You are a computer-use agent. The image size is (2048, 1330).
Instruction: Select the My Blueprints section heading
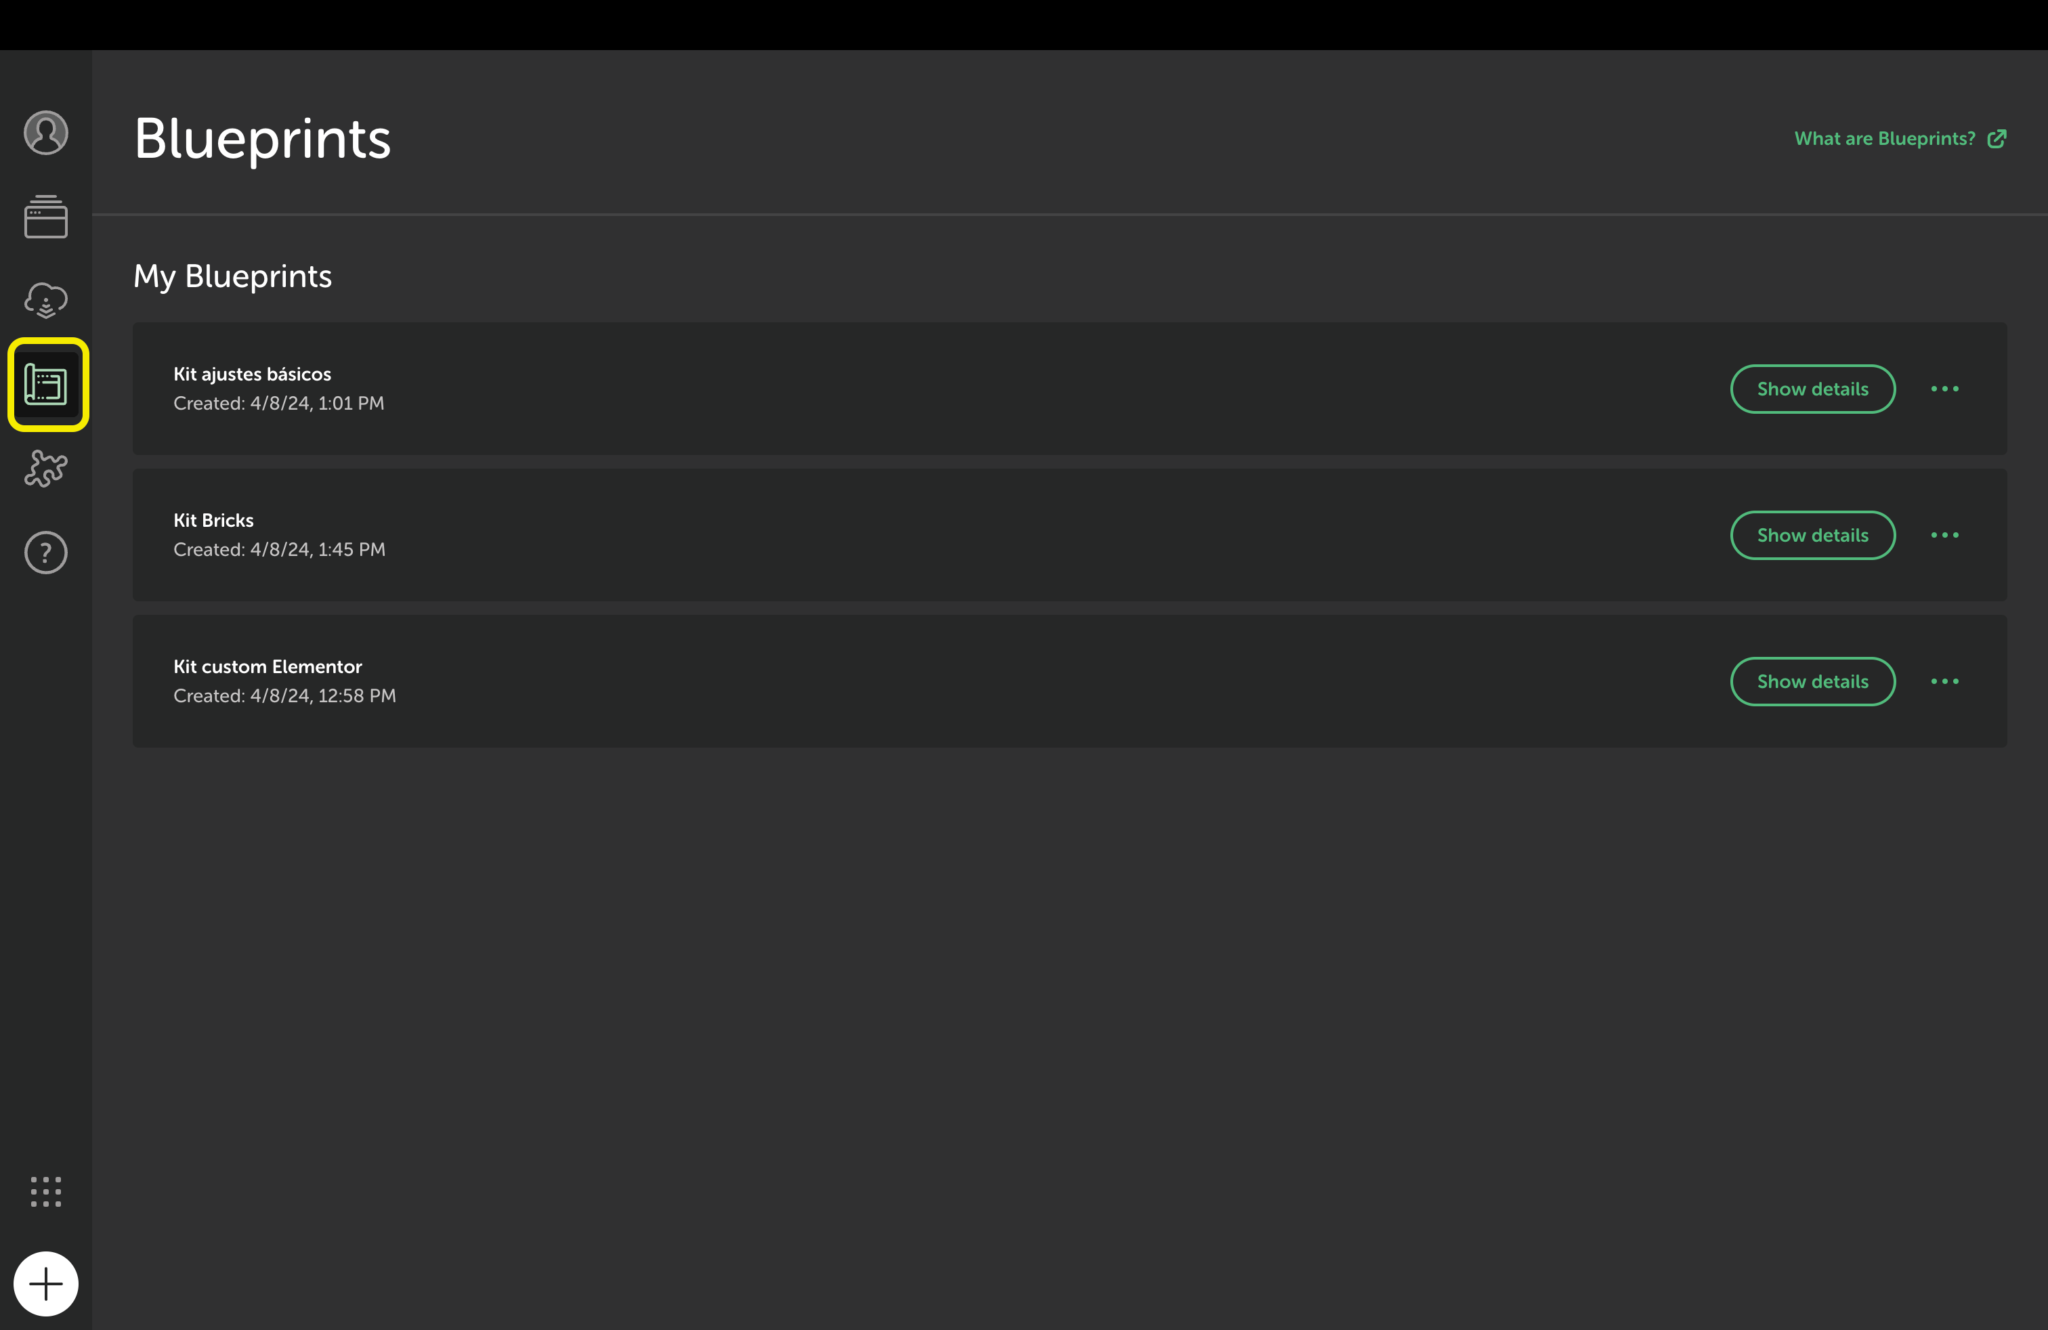tap(232, 276)
